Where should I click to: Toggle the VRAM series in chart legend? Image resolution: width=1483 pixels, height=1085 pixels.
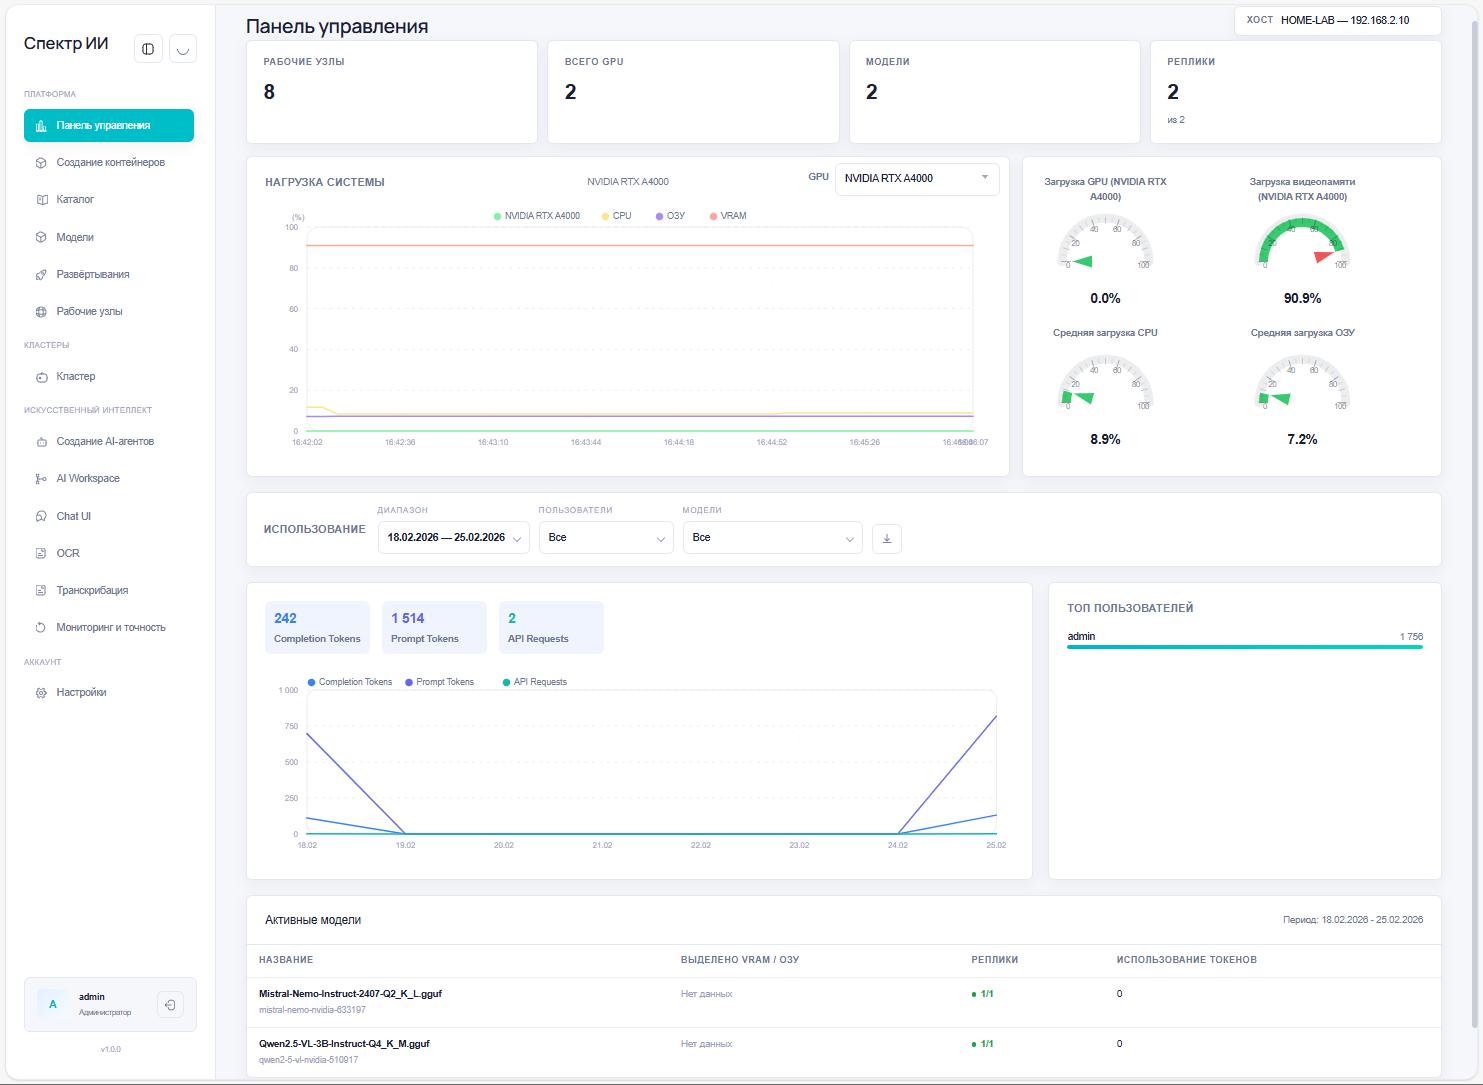tap(728, 216)
